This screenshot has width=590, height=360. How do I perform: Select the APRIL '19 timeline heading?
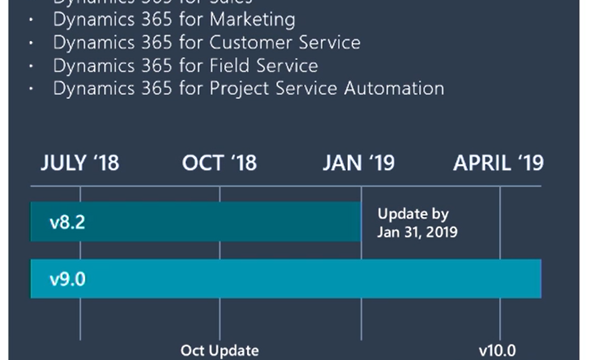tap(499, 163)
